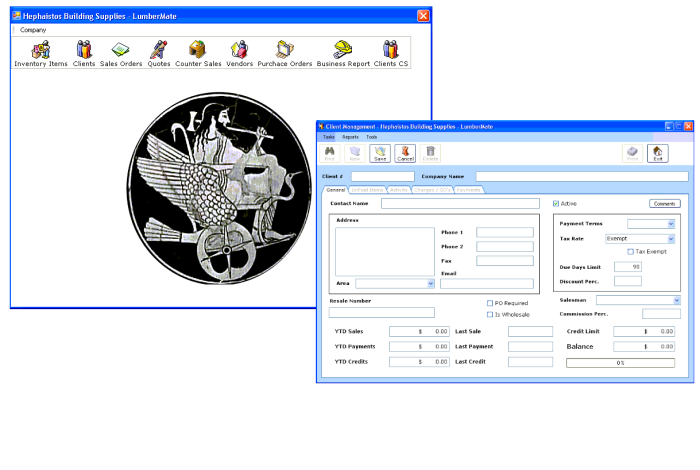Click the Company Name field
Viewport: 700px width, 470px height.
[x=582, y=176]
